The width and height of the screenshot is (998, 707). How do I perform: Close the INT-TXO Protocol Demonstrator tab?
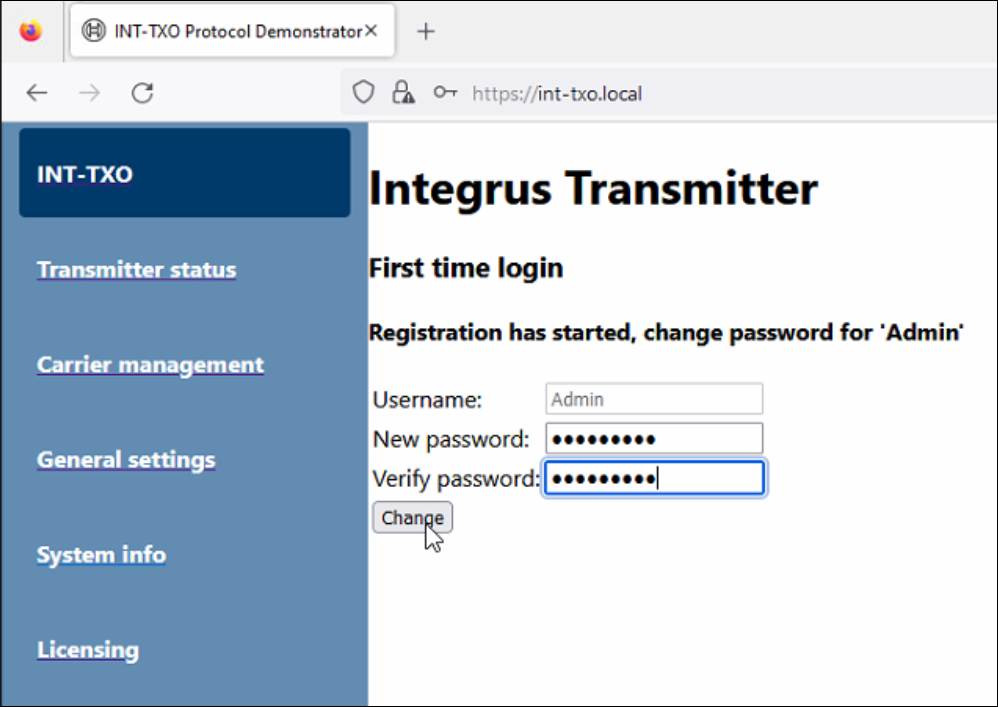(x=371, y=31)
